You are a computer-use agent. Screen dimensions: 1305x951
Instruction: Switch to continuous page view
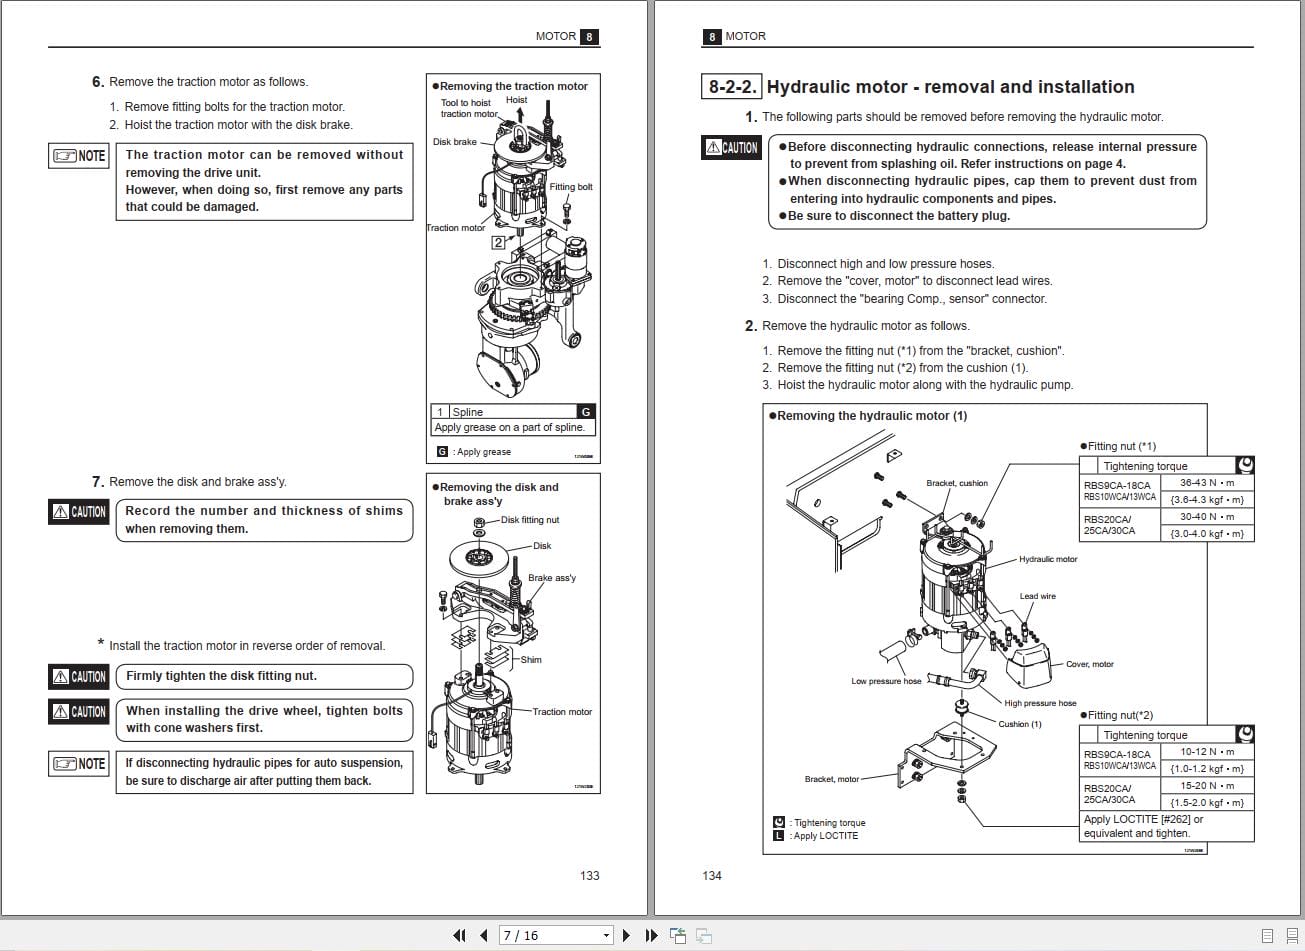(1290, 936)
